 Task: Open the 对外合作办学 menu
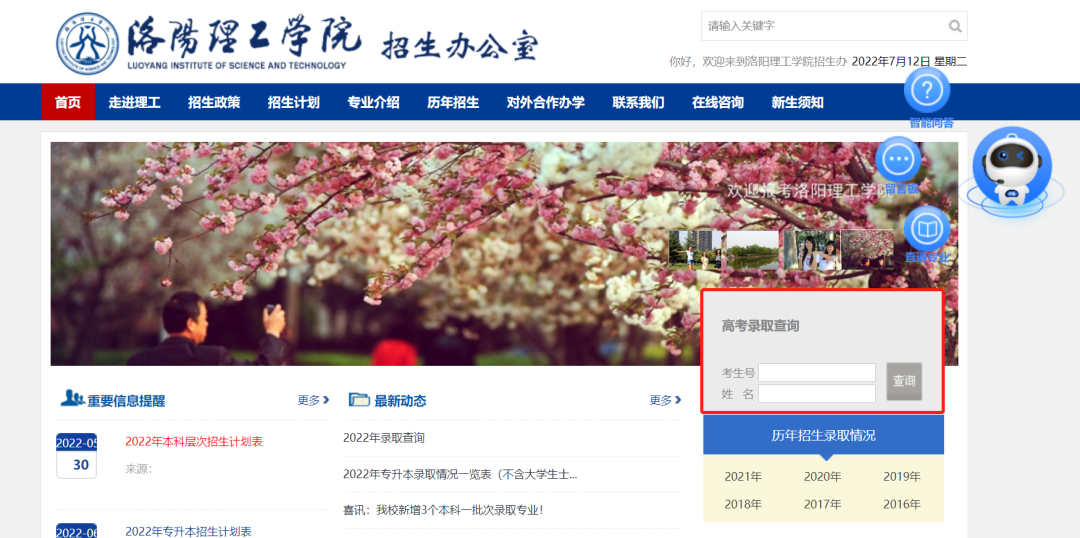click(546, 103)
